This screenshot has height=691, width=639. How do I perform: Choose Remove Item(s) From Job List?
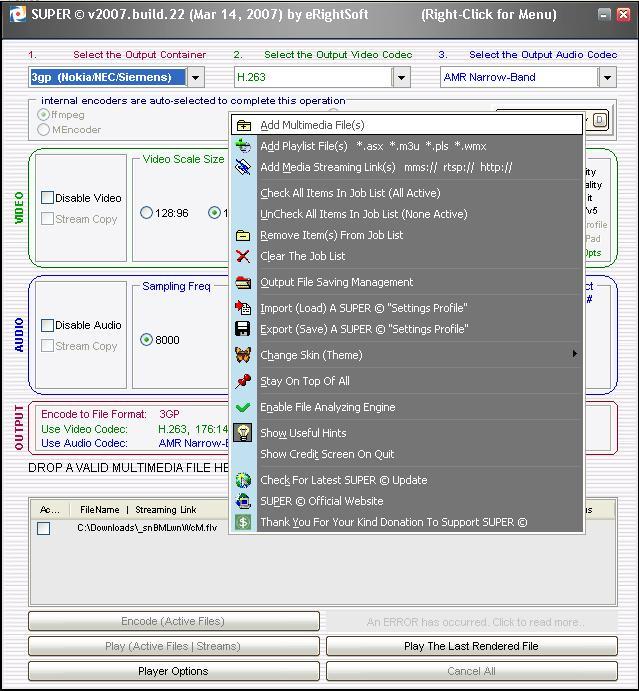coord(407,235)
